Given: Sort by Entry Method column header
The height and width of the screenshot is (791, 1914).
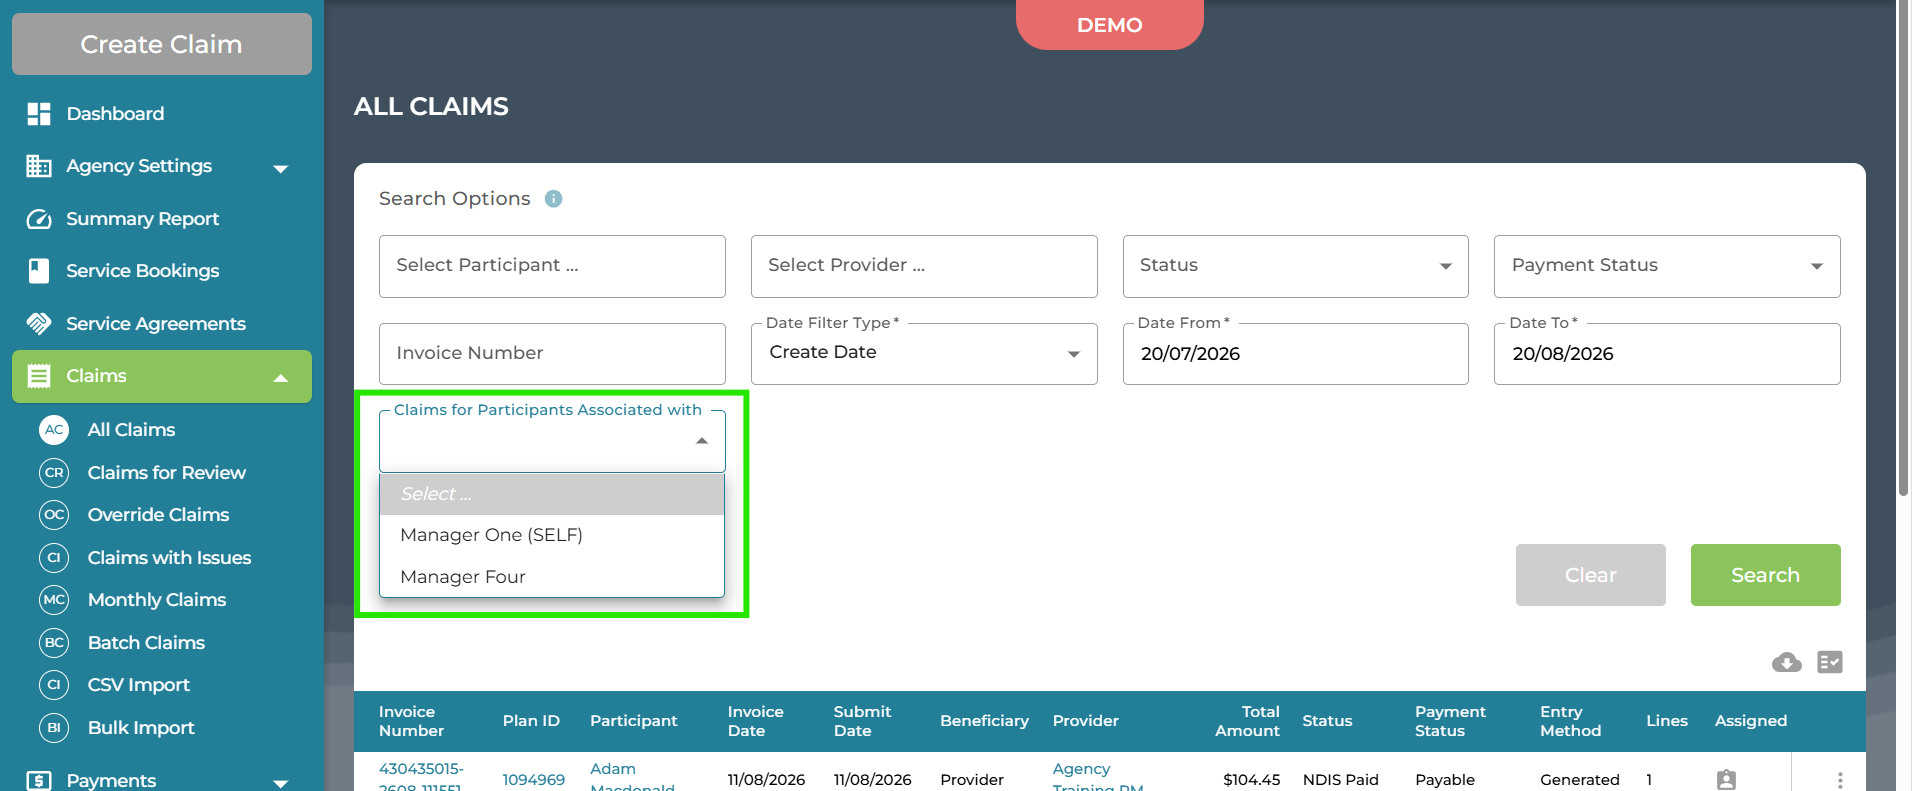Looking at the screenshot, I should 1570,721.
